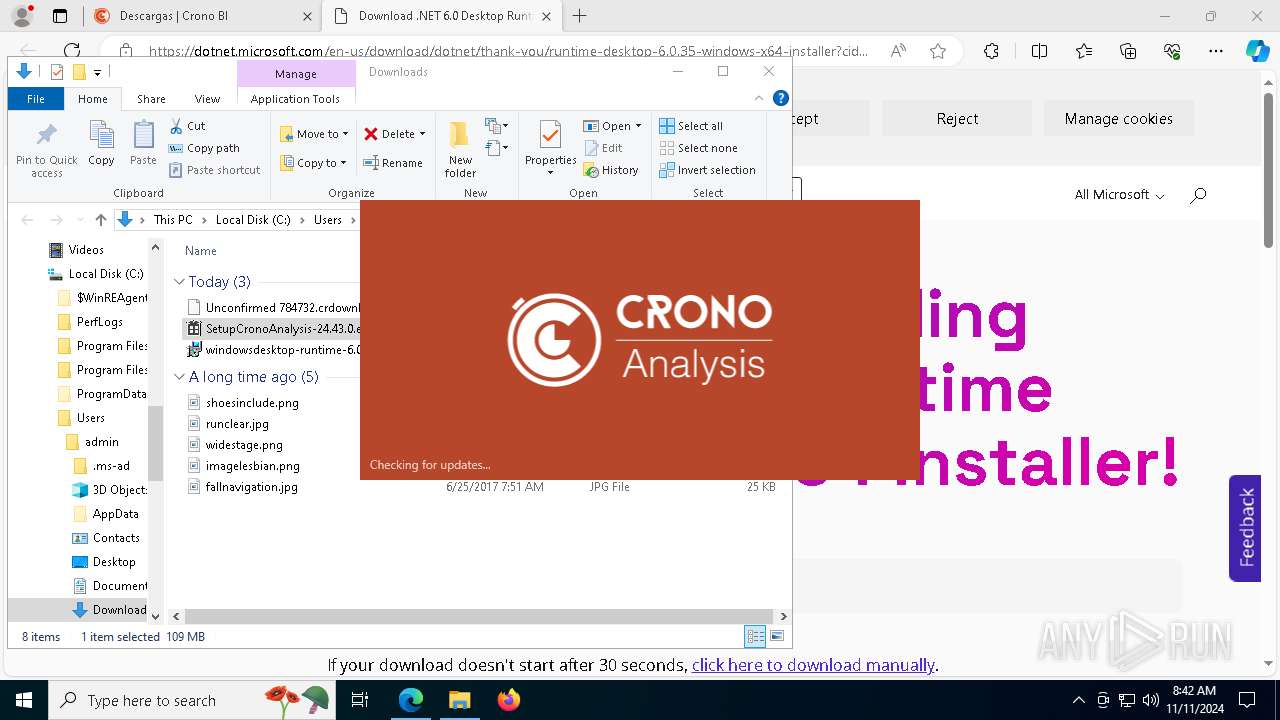Image resolution: width=1280 pixels, height=720 pixels.
Task: Click This PC in address bar
Action: coord(173,220)
